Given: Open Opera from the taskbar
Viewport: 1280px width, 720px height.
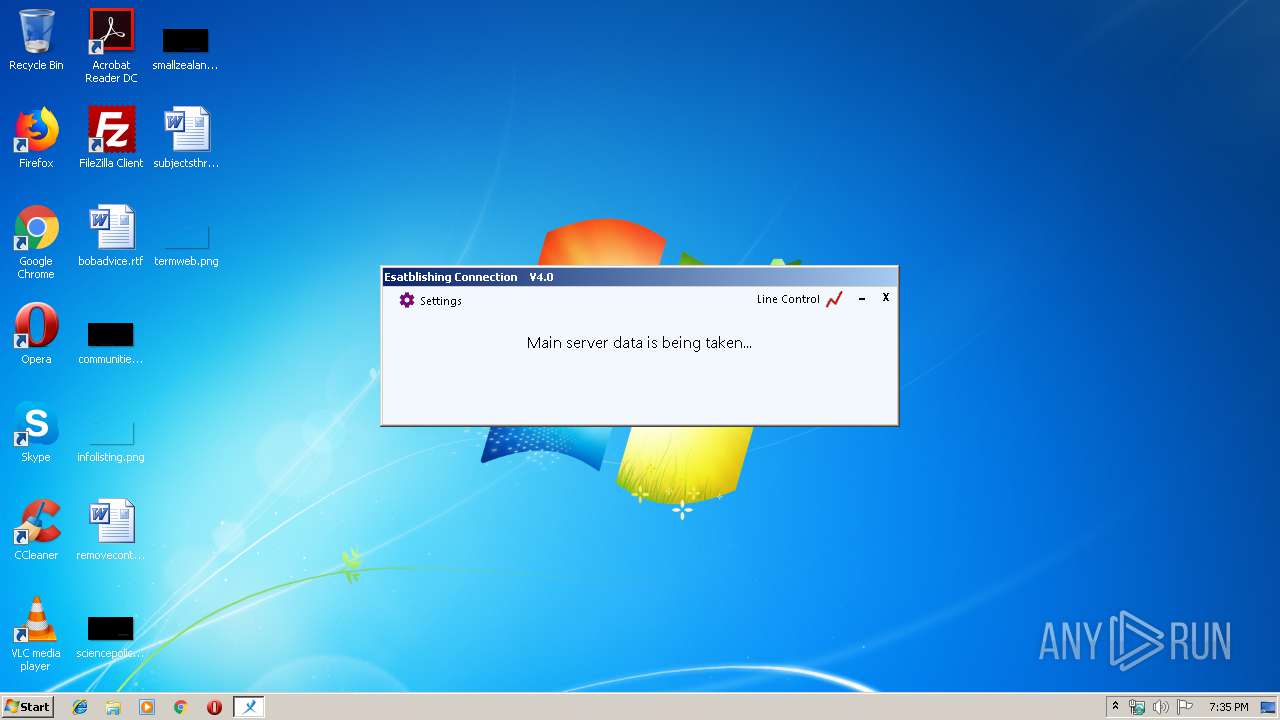Looking at the screenshot, I should [214, 707].
